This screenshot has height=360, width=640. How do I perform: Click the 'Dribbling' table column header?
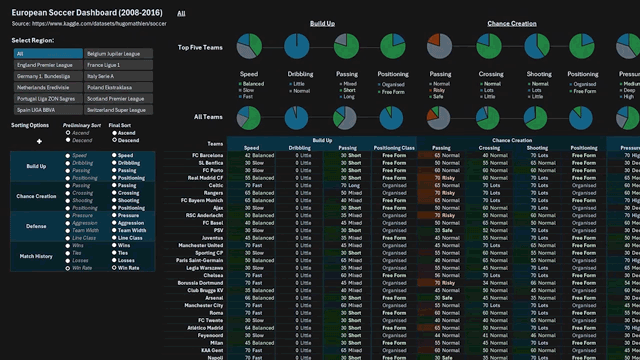(300, 148)
